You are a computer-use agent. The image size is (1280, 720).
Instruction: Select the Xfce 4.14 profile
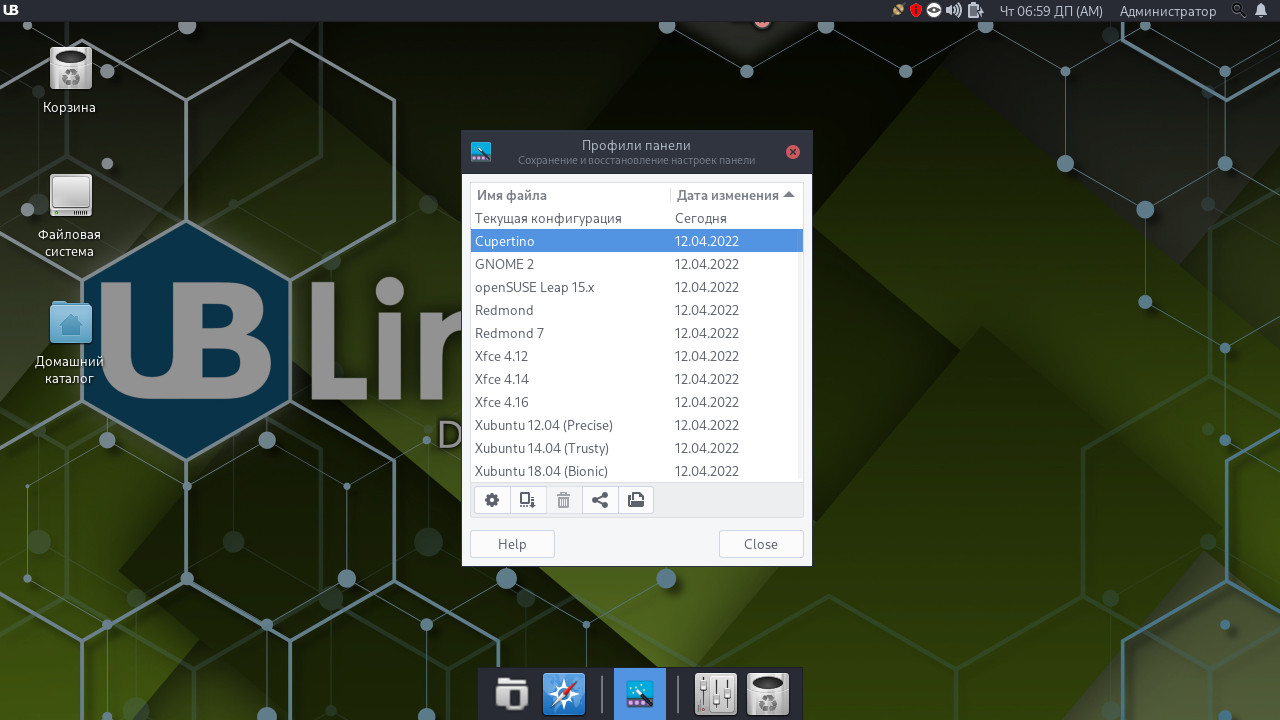[x=637, y=379]
